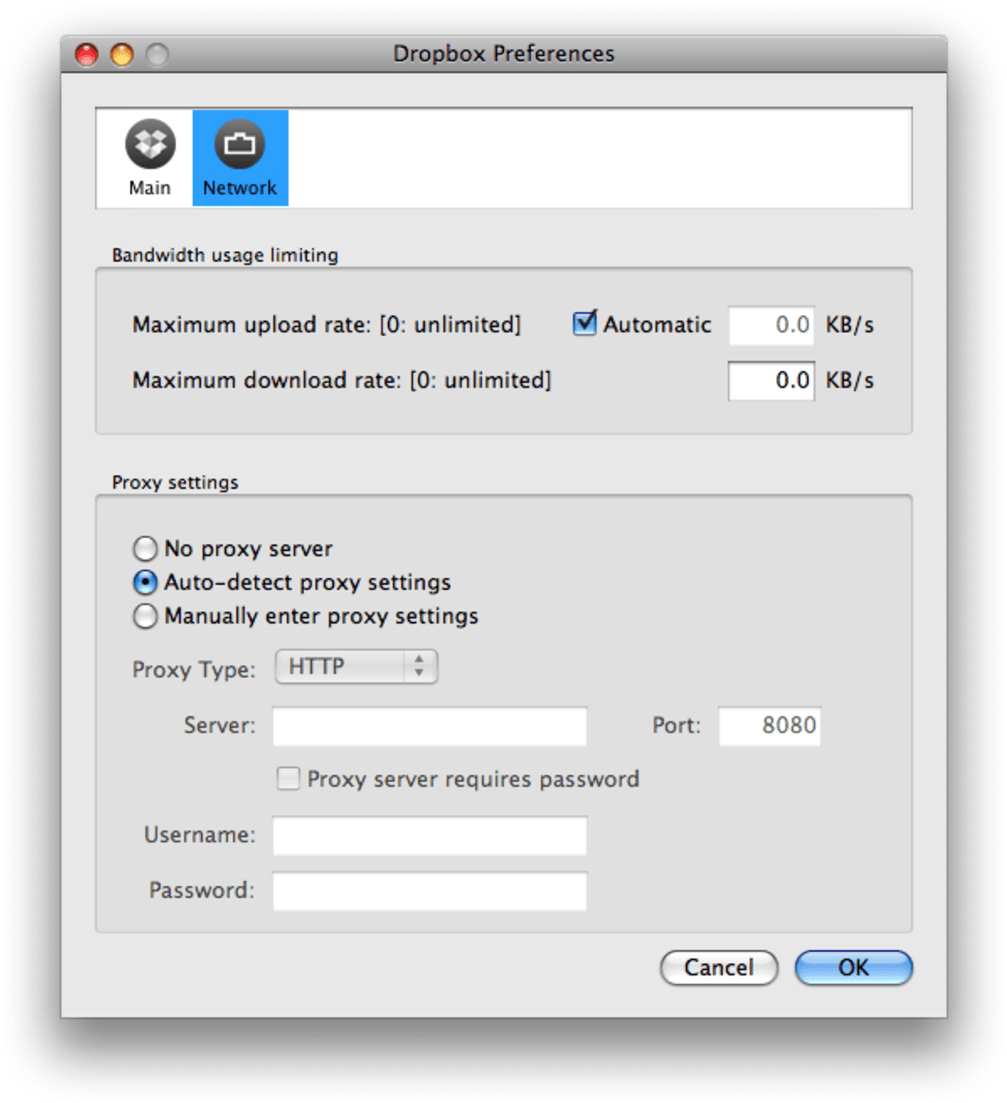Click the yellow minimize button
This screenshot has height=1103, width=1007.
[x=120, y=55]
